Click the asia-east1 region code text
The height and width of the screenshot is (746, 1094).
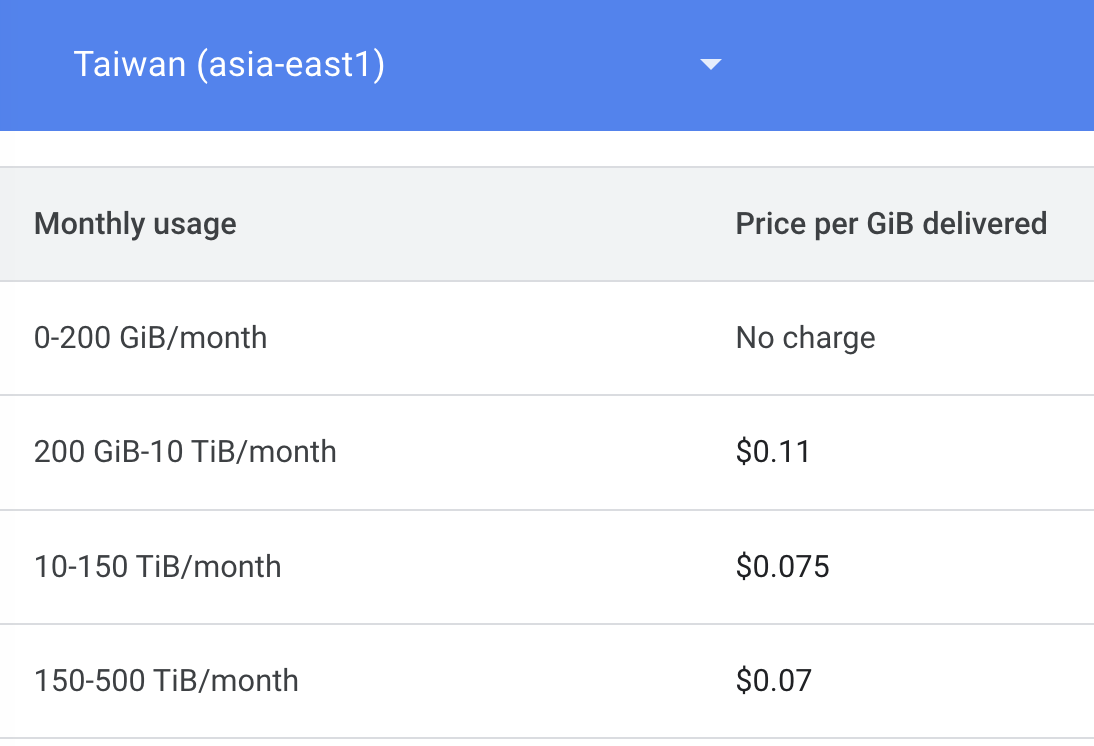tap(290, 65)
